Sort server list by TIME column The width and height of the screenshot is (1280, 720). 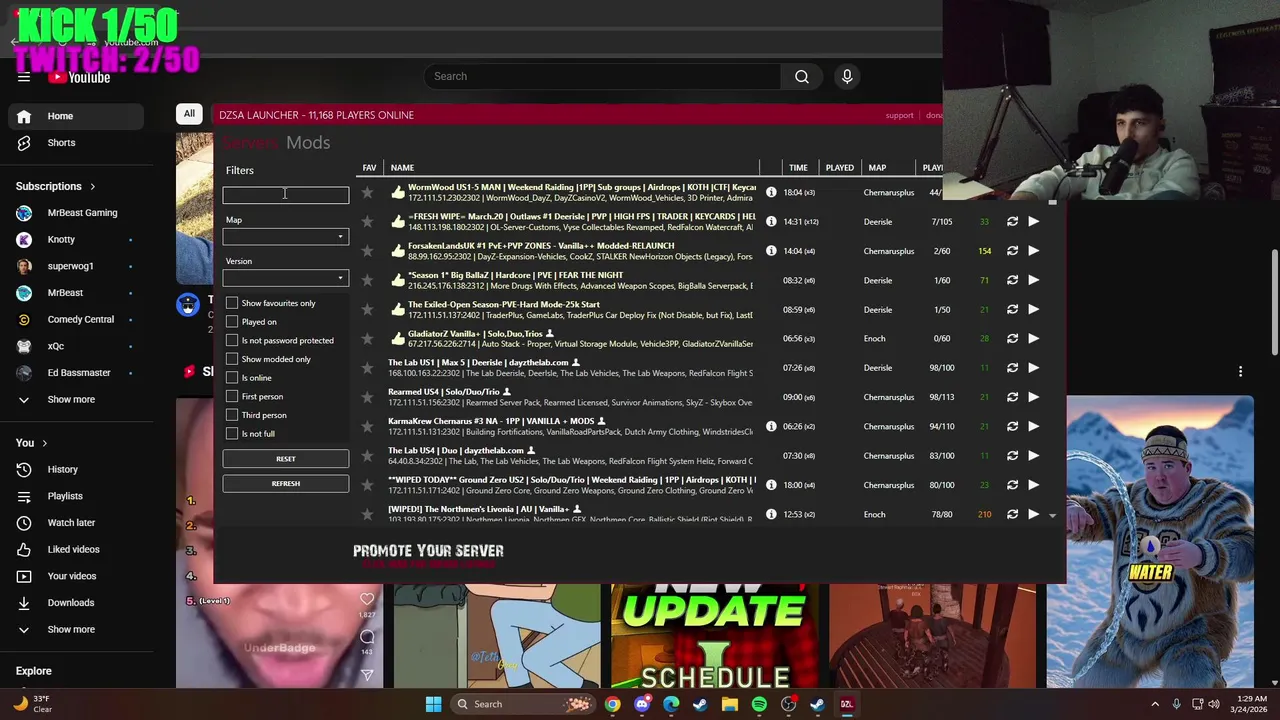(798, 168)
